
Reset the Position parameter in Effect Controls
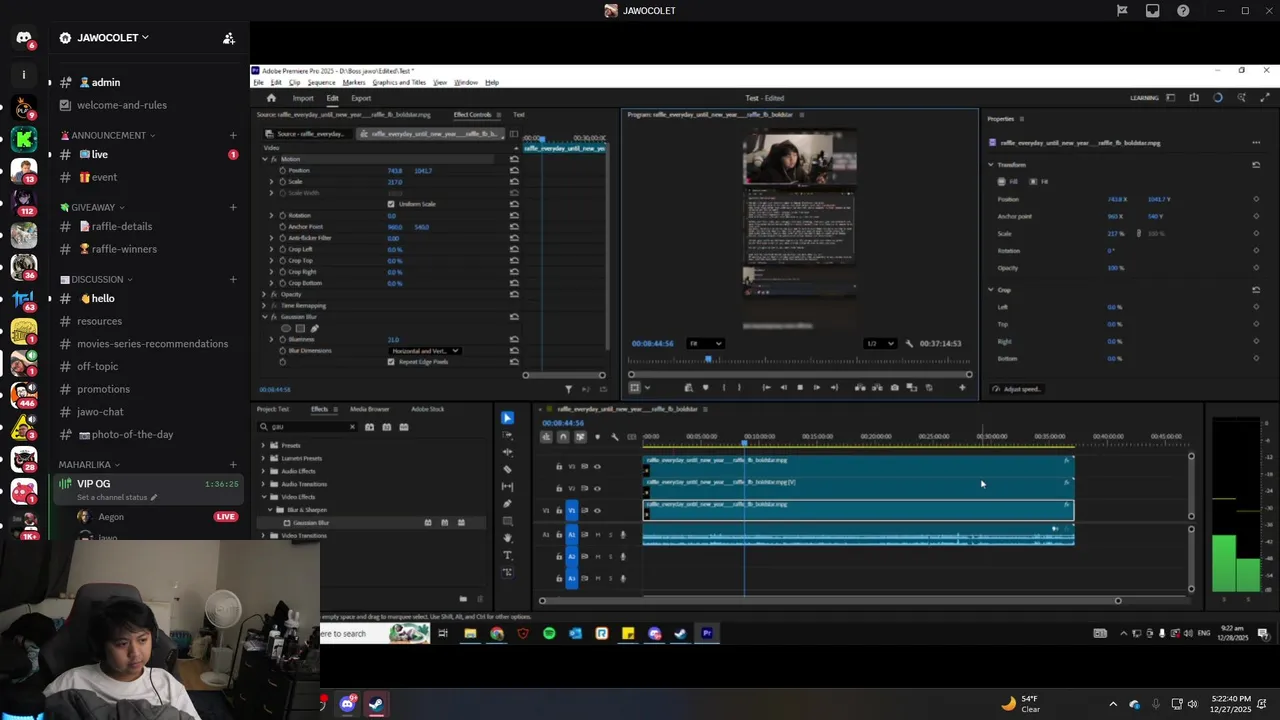click(514, 170)
